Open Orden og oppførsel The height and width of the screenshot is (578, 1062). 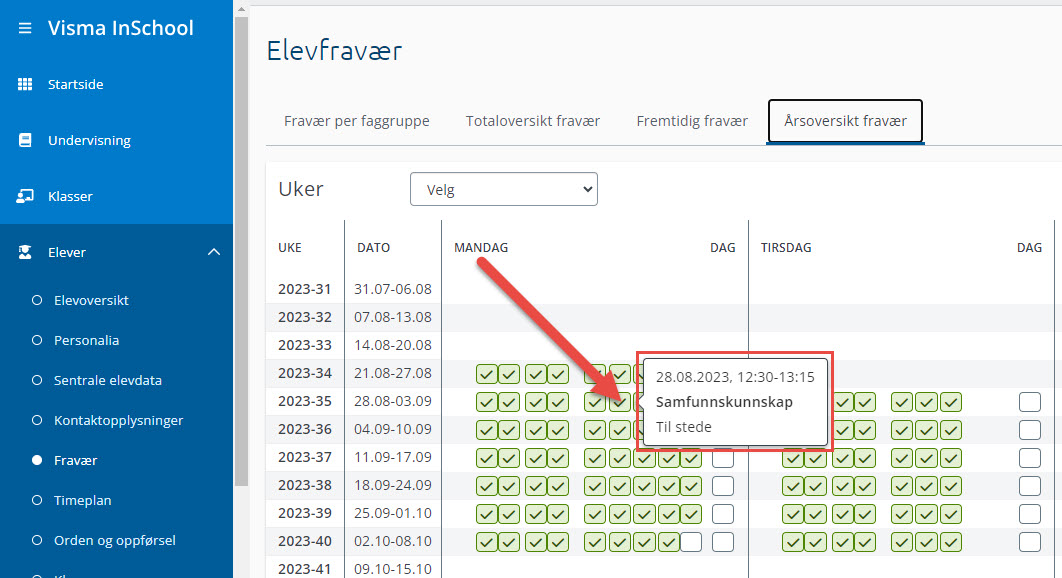coord(114,540)
